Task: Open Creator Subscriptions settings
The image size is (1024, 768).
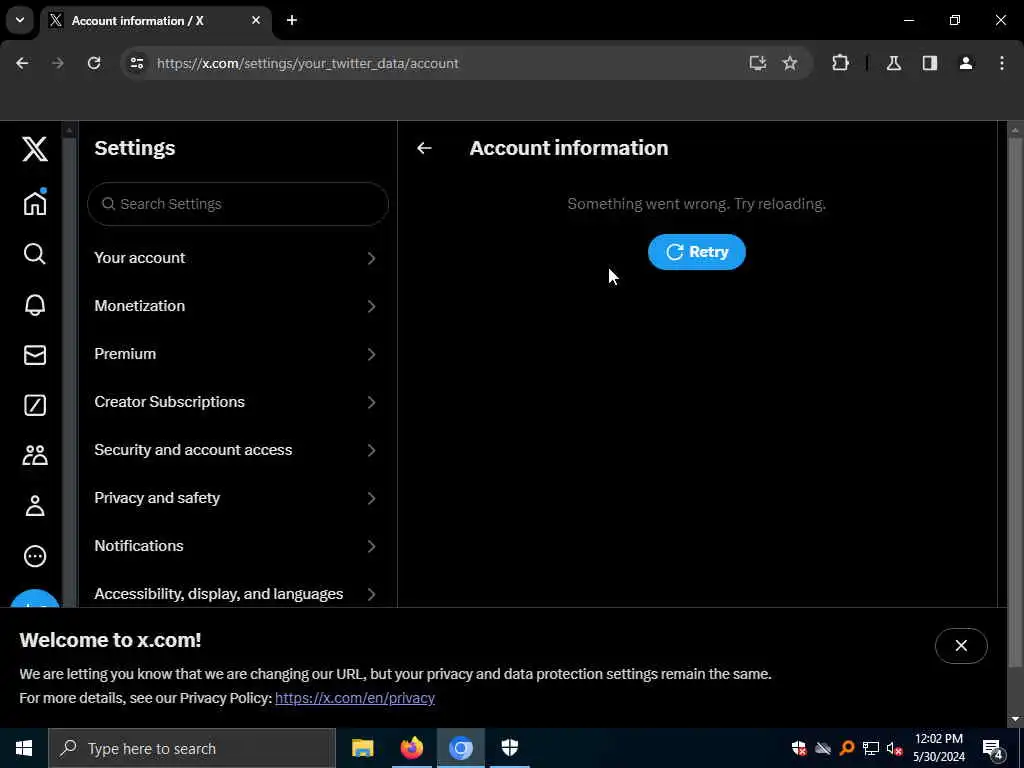Action: coord(237,402)
